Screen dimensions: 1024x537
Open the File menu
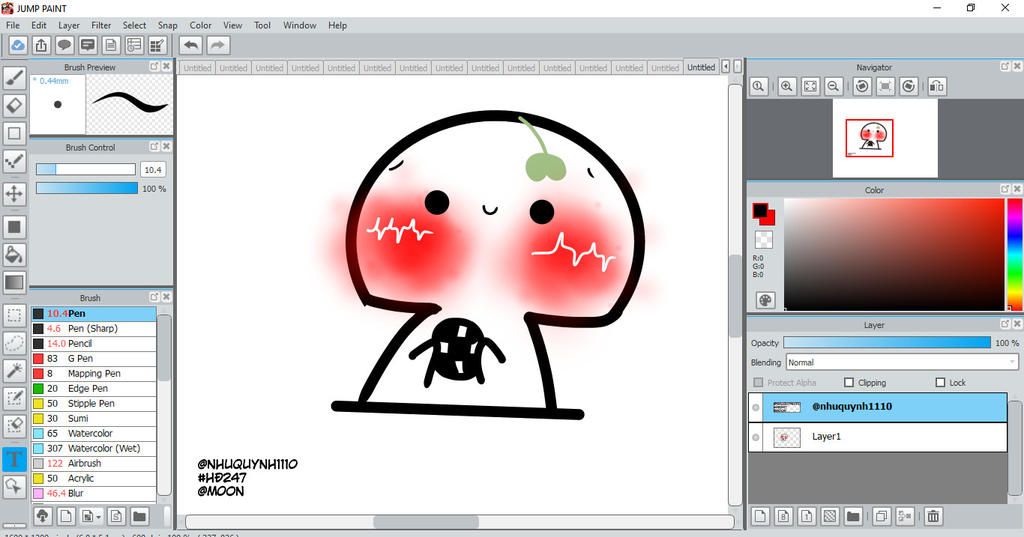point(13,25)
